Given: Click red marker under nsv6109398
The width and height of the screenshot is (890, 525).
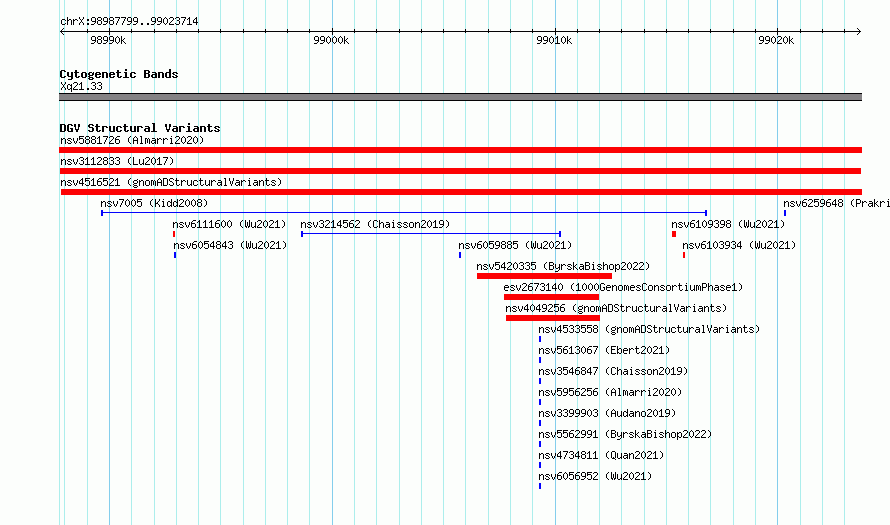Looking at the screenshot, I should 674,234.
